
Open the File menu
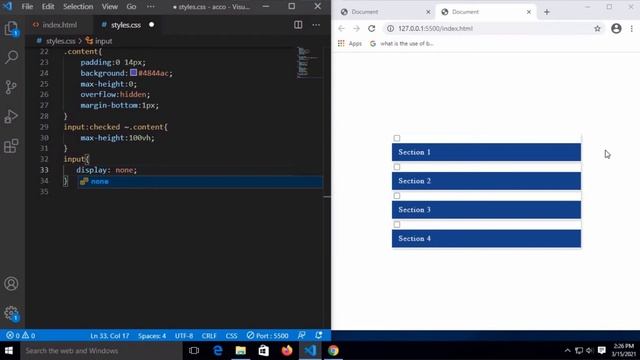click(x=27, y=7)
